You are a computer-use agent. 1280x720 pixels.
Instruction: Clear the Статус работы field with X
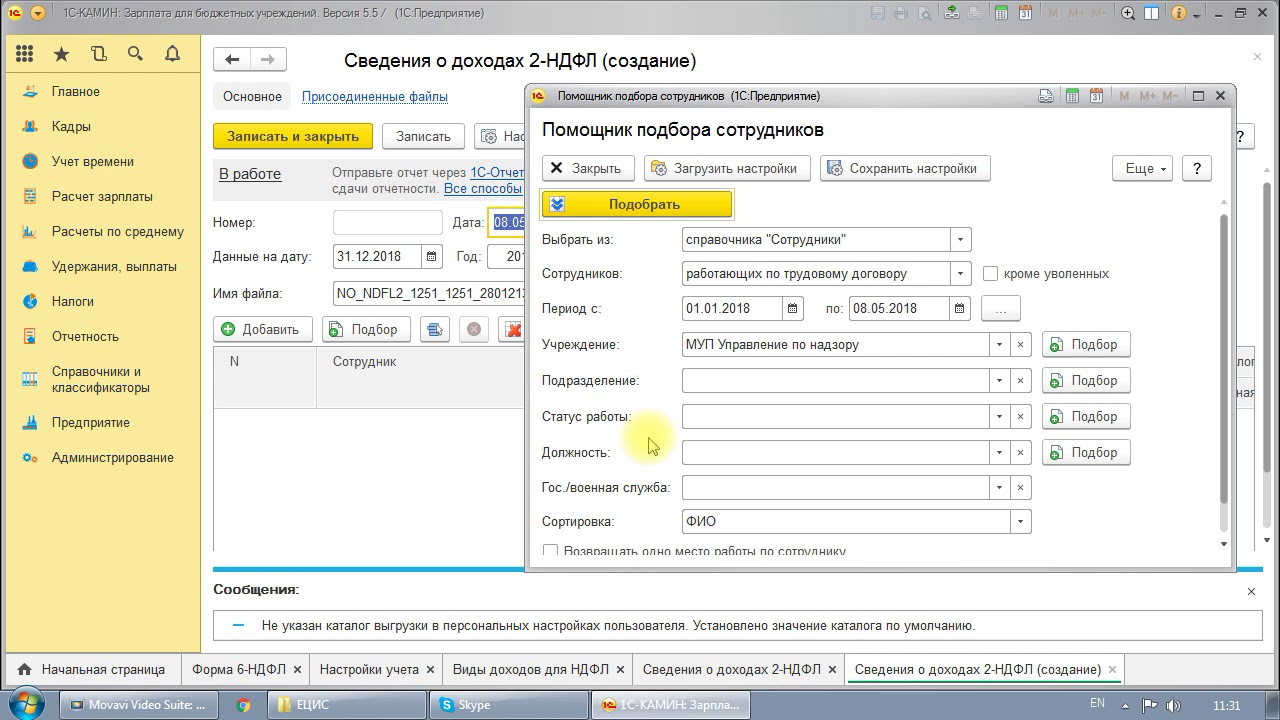tap(1020, 417)
